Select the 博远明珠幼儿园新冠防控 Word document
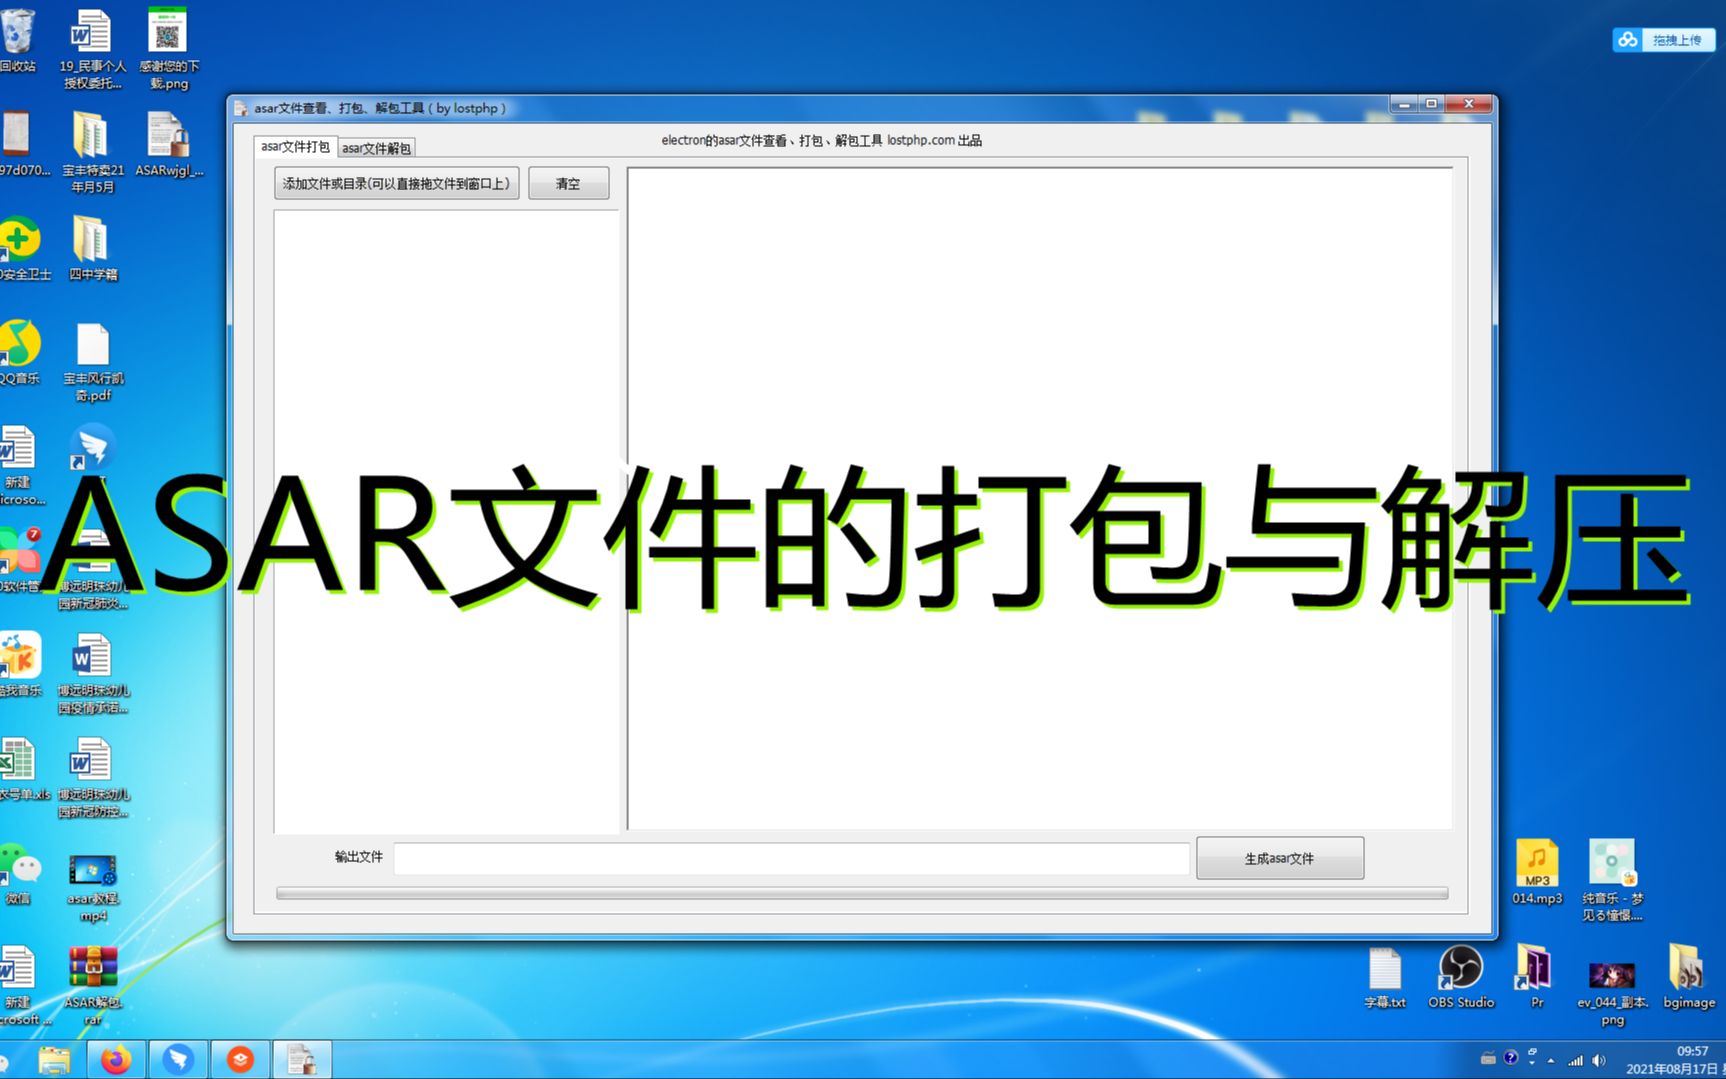 [92, 779]
